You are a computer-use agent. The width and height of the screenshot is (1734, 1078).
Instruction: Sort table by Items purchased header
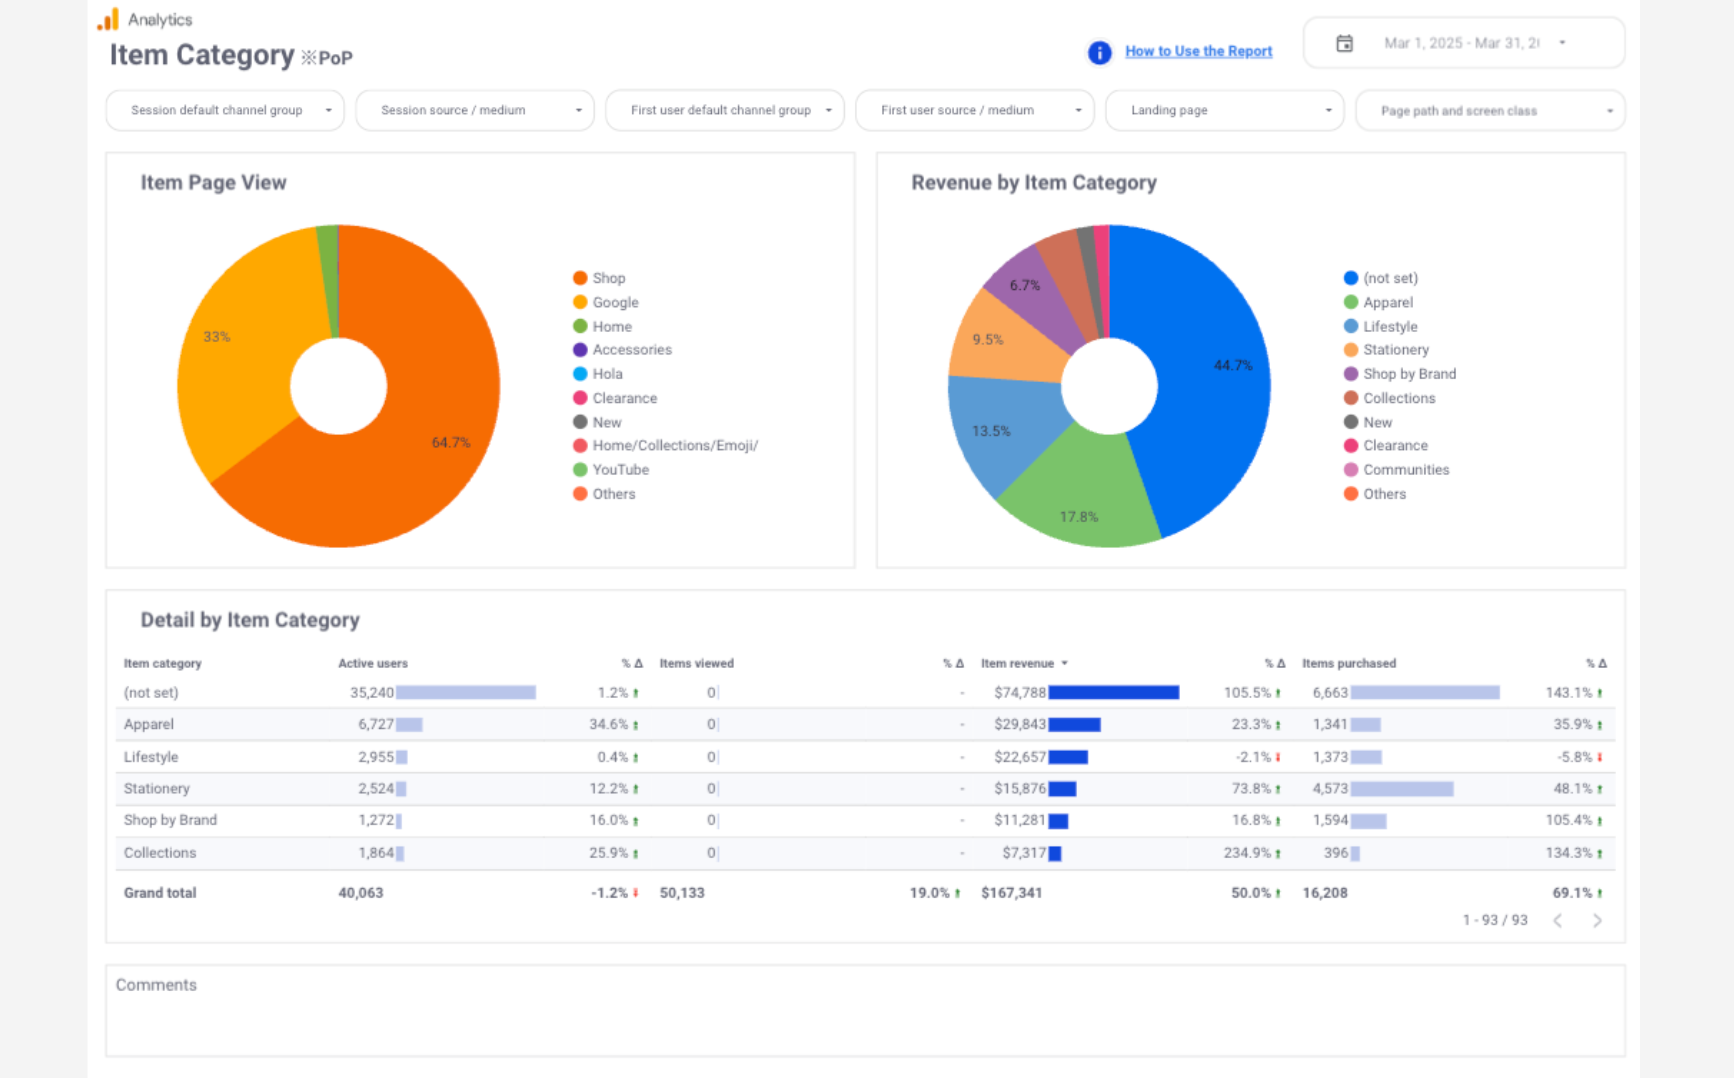[1348, 664]
